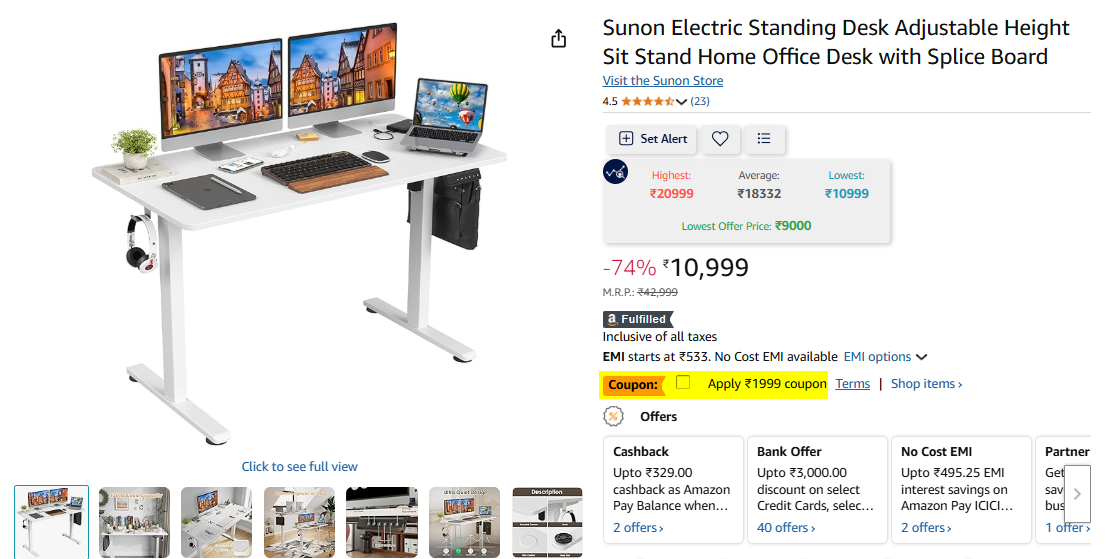1112x559 pixels.
Task: Select the second product thumbnail image
Action: pos(134,522)
